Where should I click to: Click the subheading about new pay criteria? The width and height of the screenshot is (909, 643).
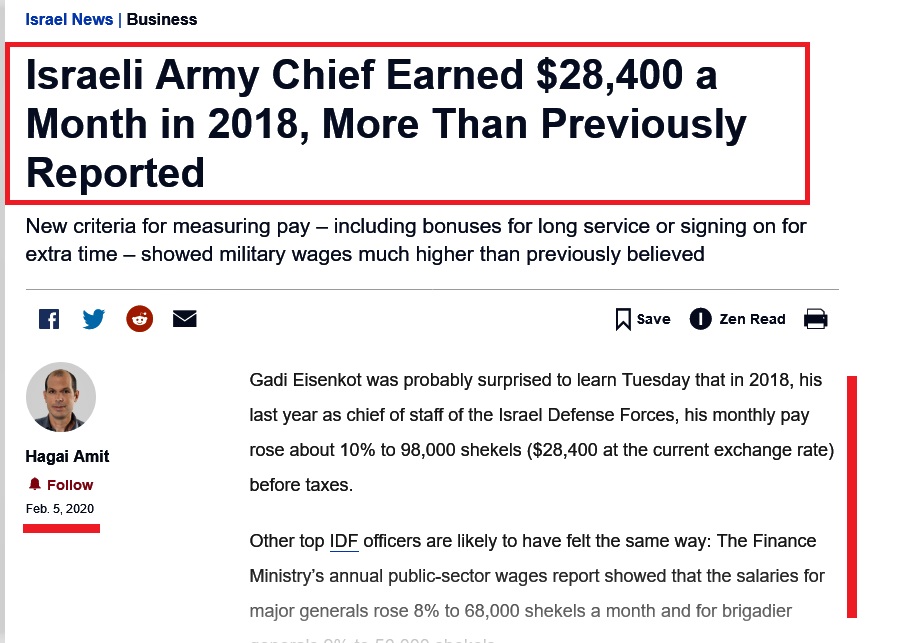415,240
